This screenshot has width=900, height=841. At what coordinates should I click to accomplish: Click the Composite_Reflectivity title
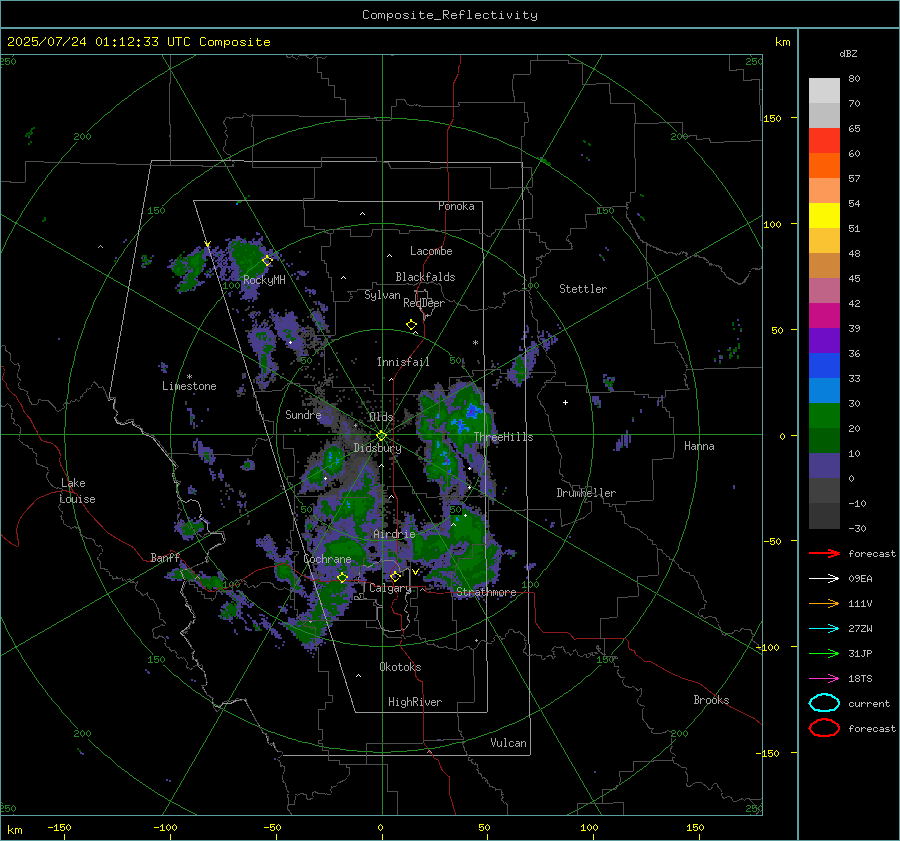tap(449, 15)
